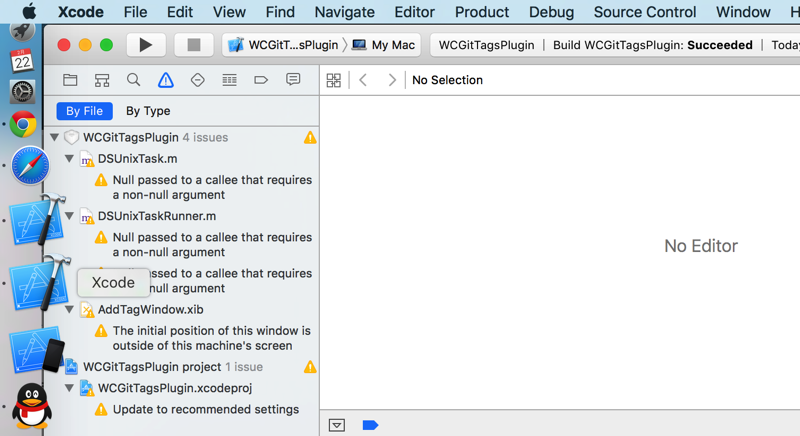Open the Apple menu
Screen dimensions: 800x436
click(x=29, y=11)
